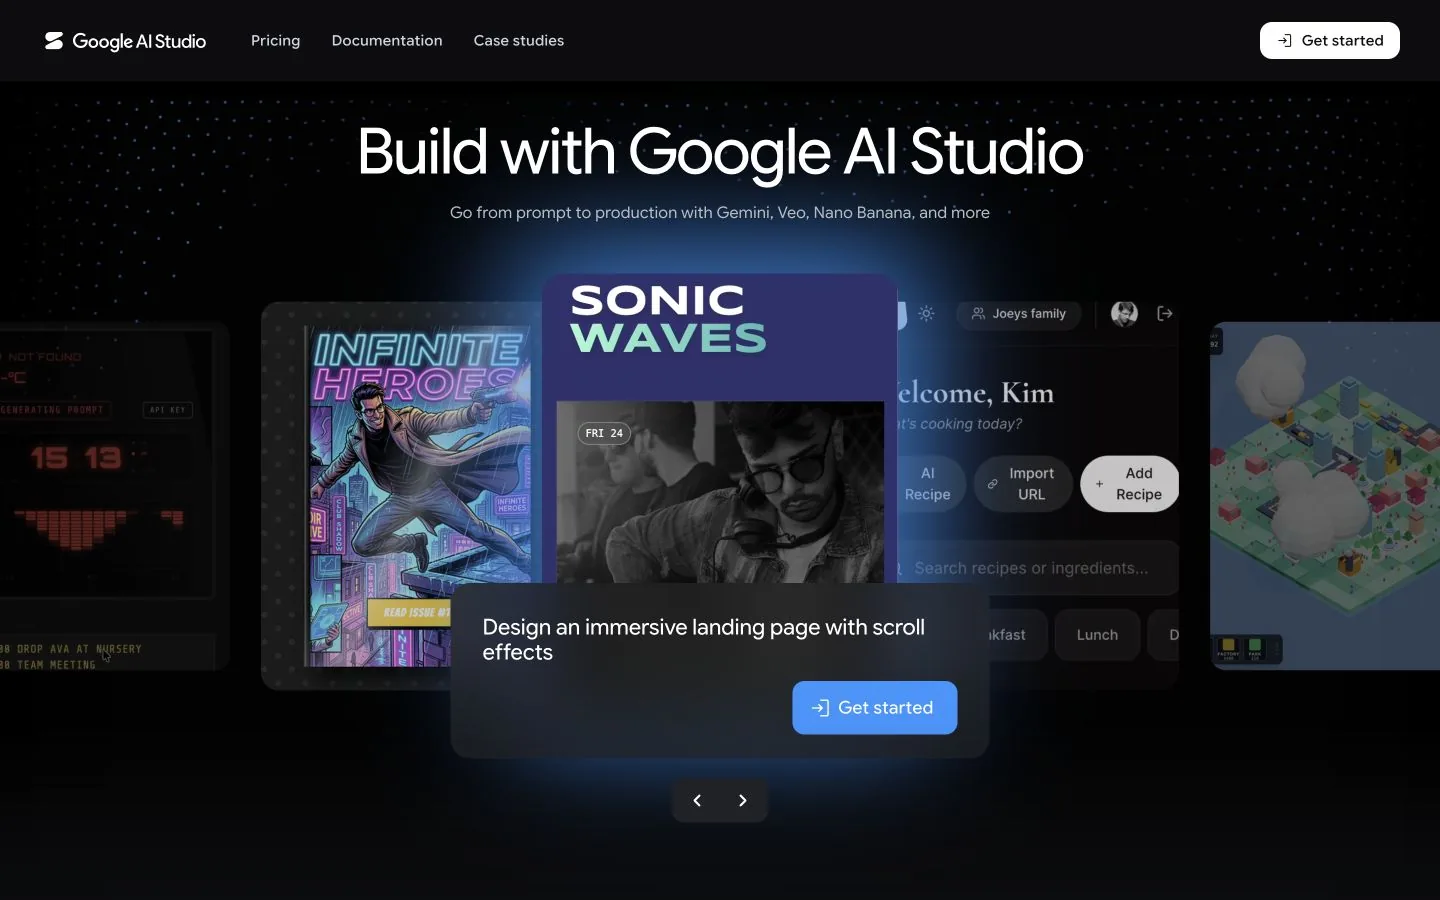
Task: Click Get started in the top navigation bar
Action: (1329, 41)
